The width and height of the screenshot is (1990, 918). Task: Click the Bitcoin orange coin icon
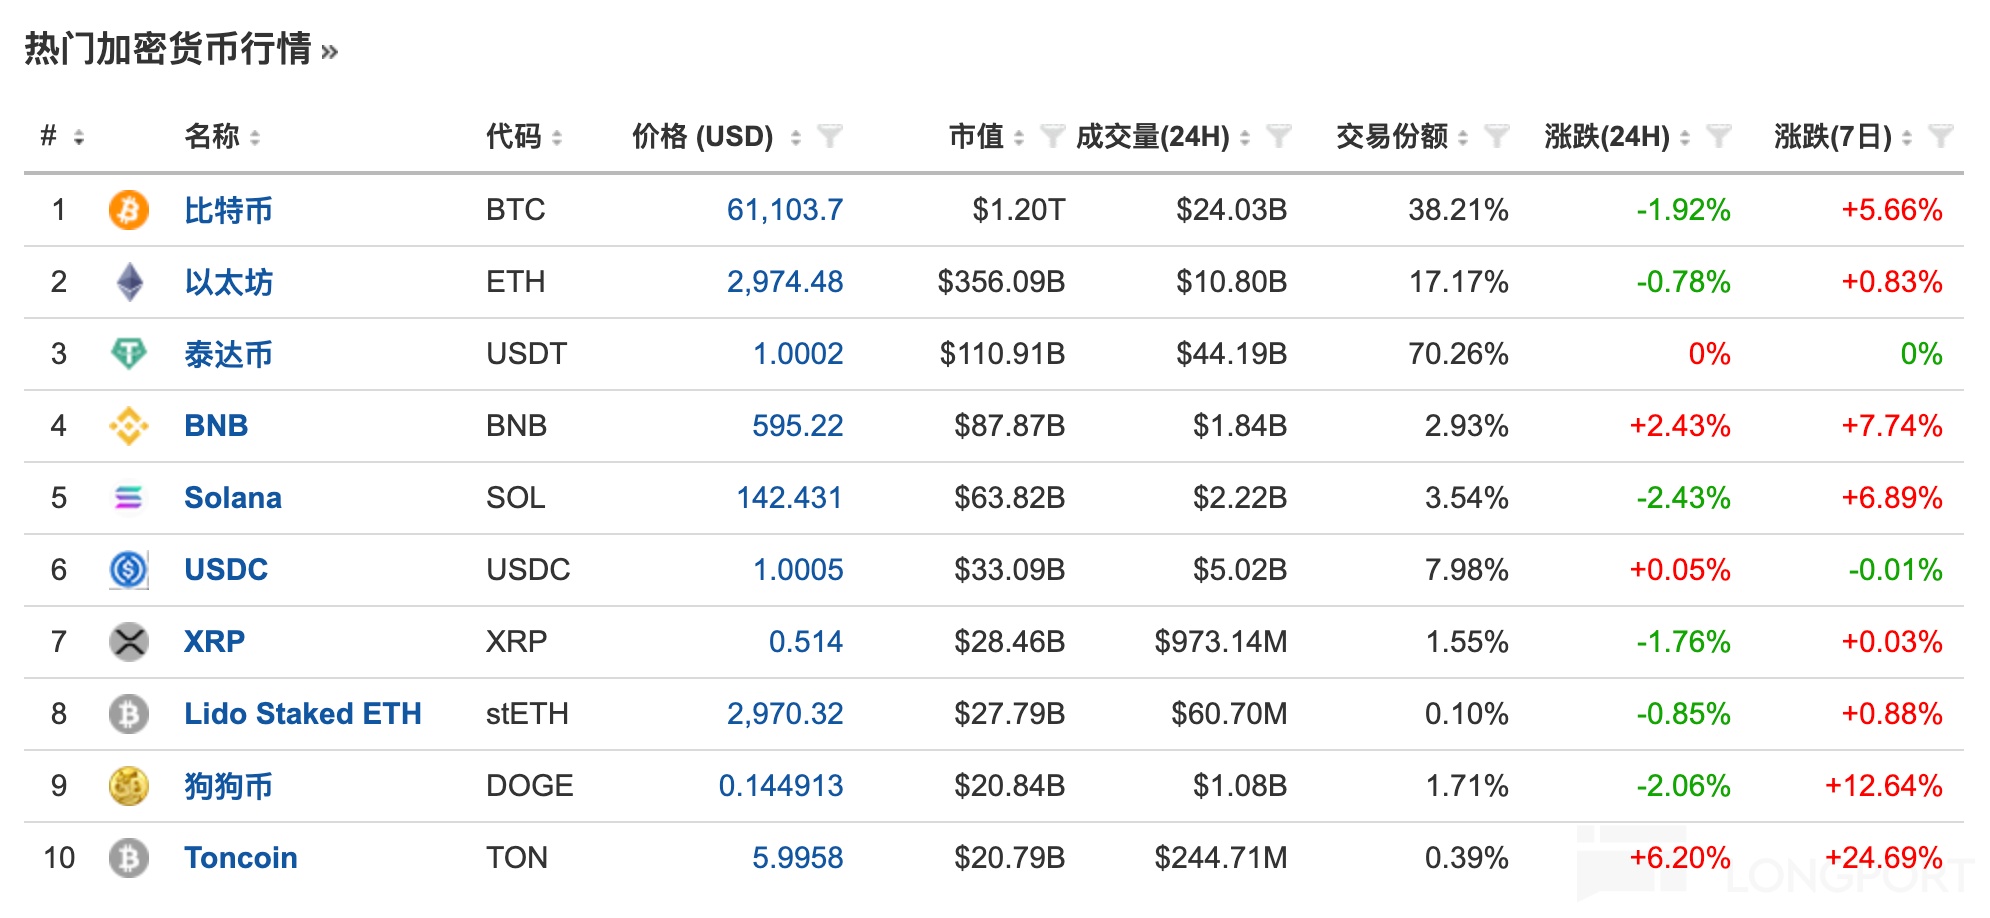(x=128, y=210)
